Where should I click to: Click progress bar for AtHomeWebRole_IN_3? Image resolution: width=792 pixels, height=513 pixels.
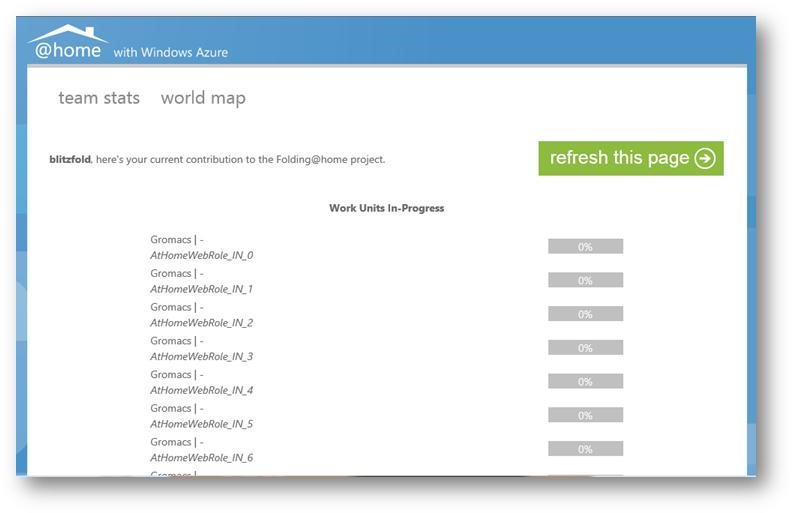(x=585, y=348)
